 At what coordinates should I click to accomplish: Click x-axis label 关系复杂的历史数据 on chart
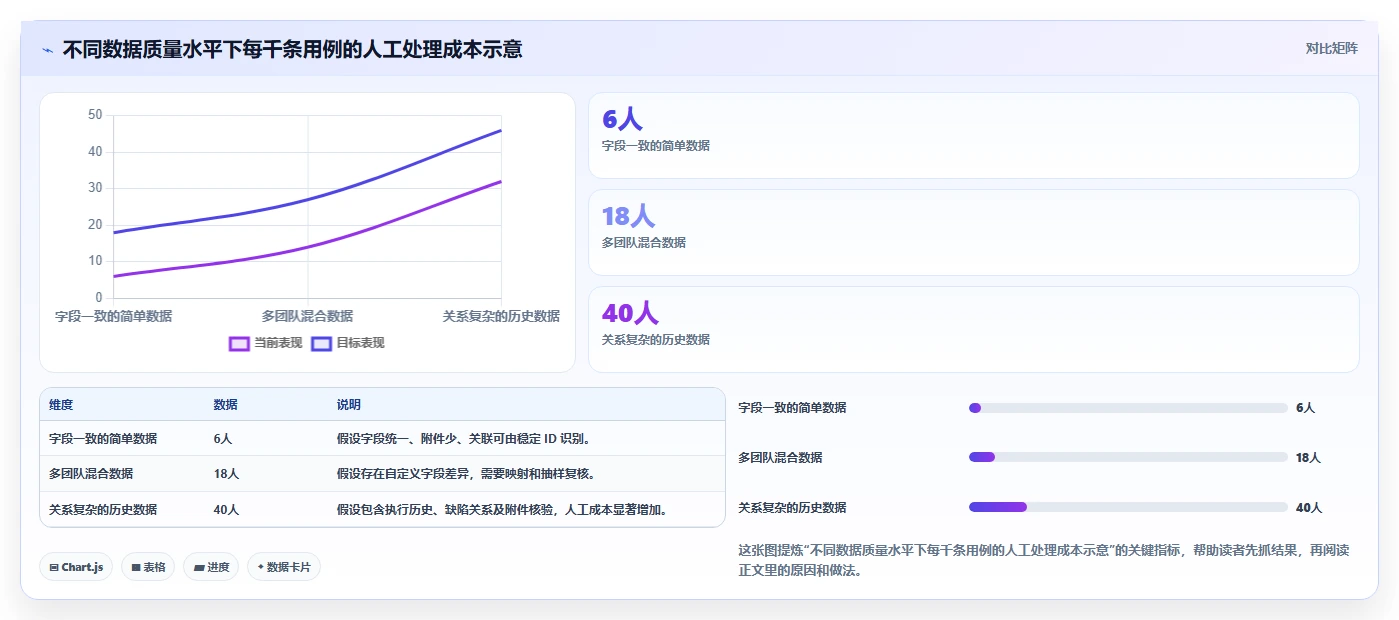501,316
